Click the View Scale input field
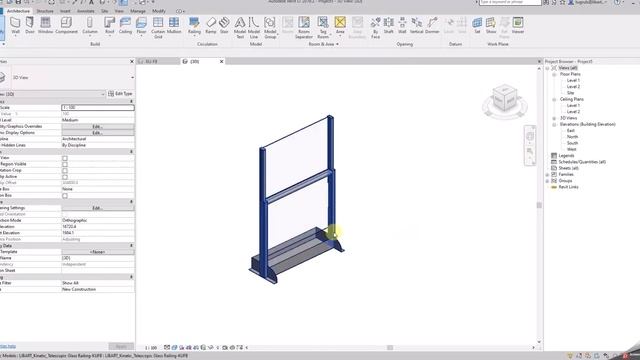Screen dimensions: 640x360 point(98,107)
